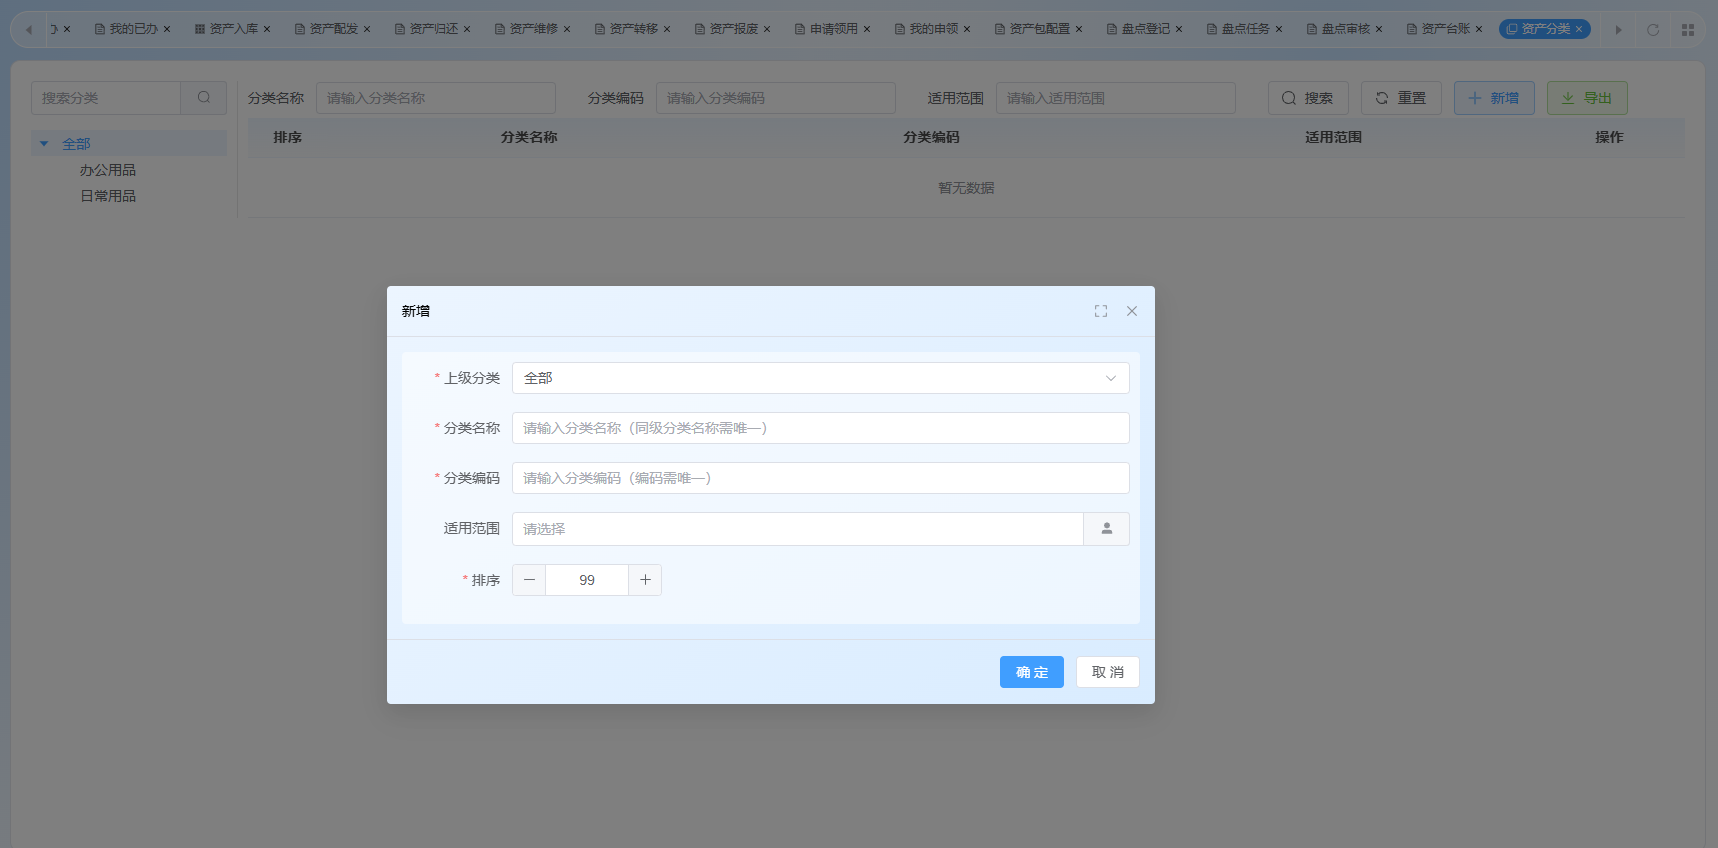
Task: Click the 重置 button
Action: pyautogui.click(x=1401, y=98)
